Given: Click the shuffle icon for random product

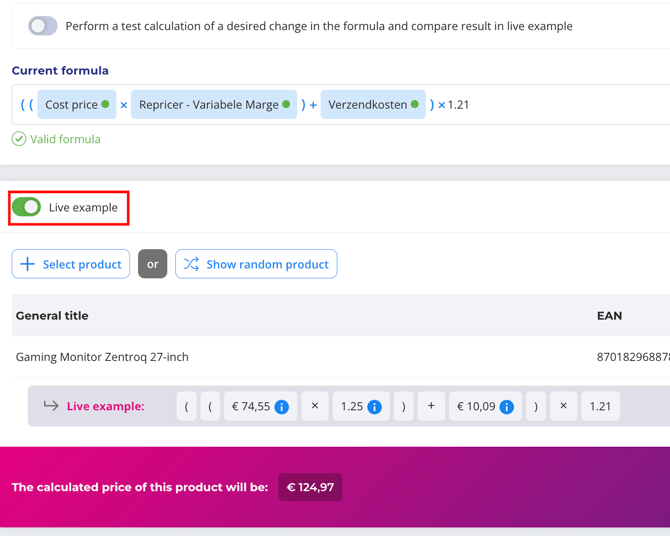Looking at the screenshot, I should (x=191, y=264).
